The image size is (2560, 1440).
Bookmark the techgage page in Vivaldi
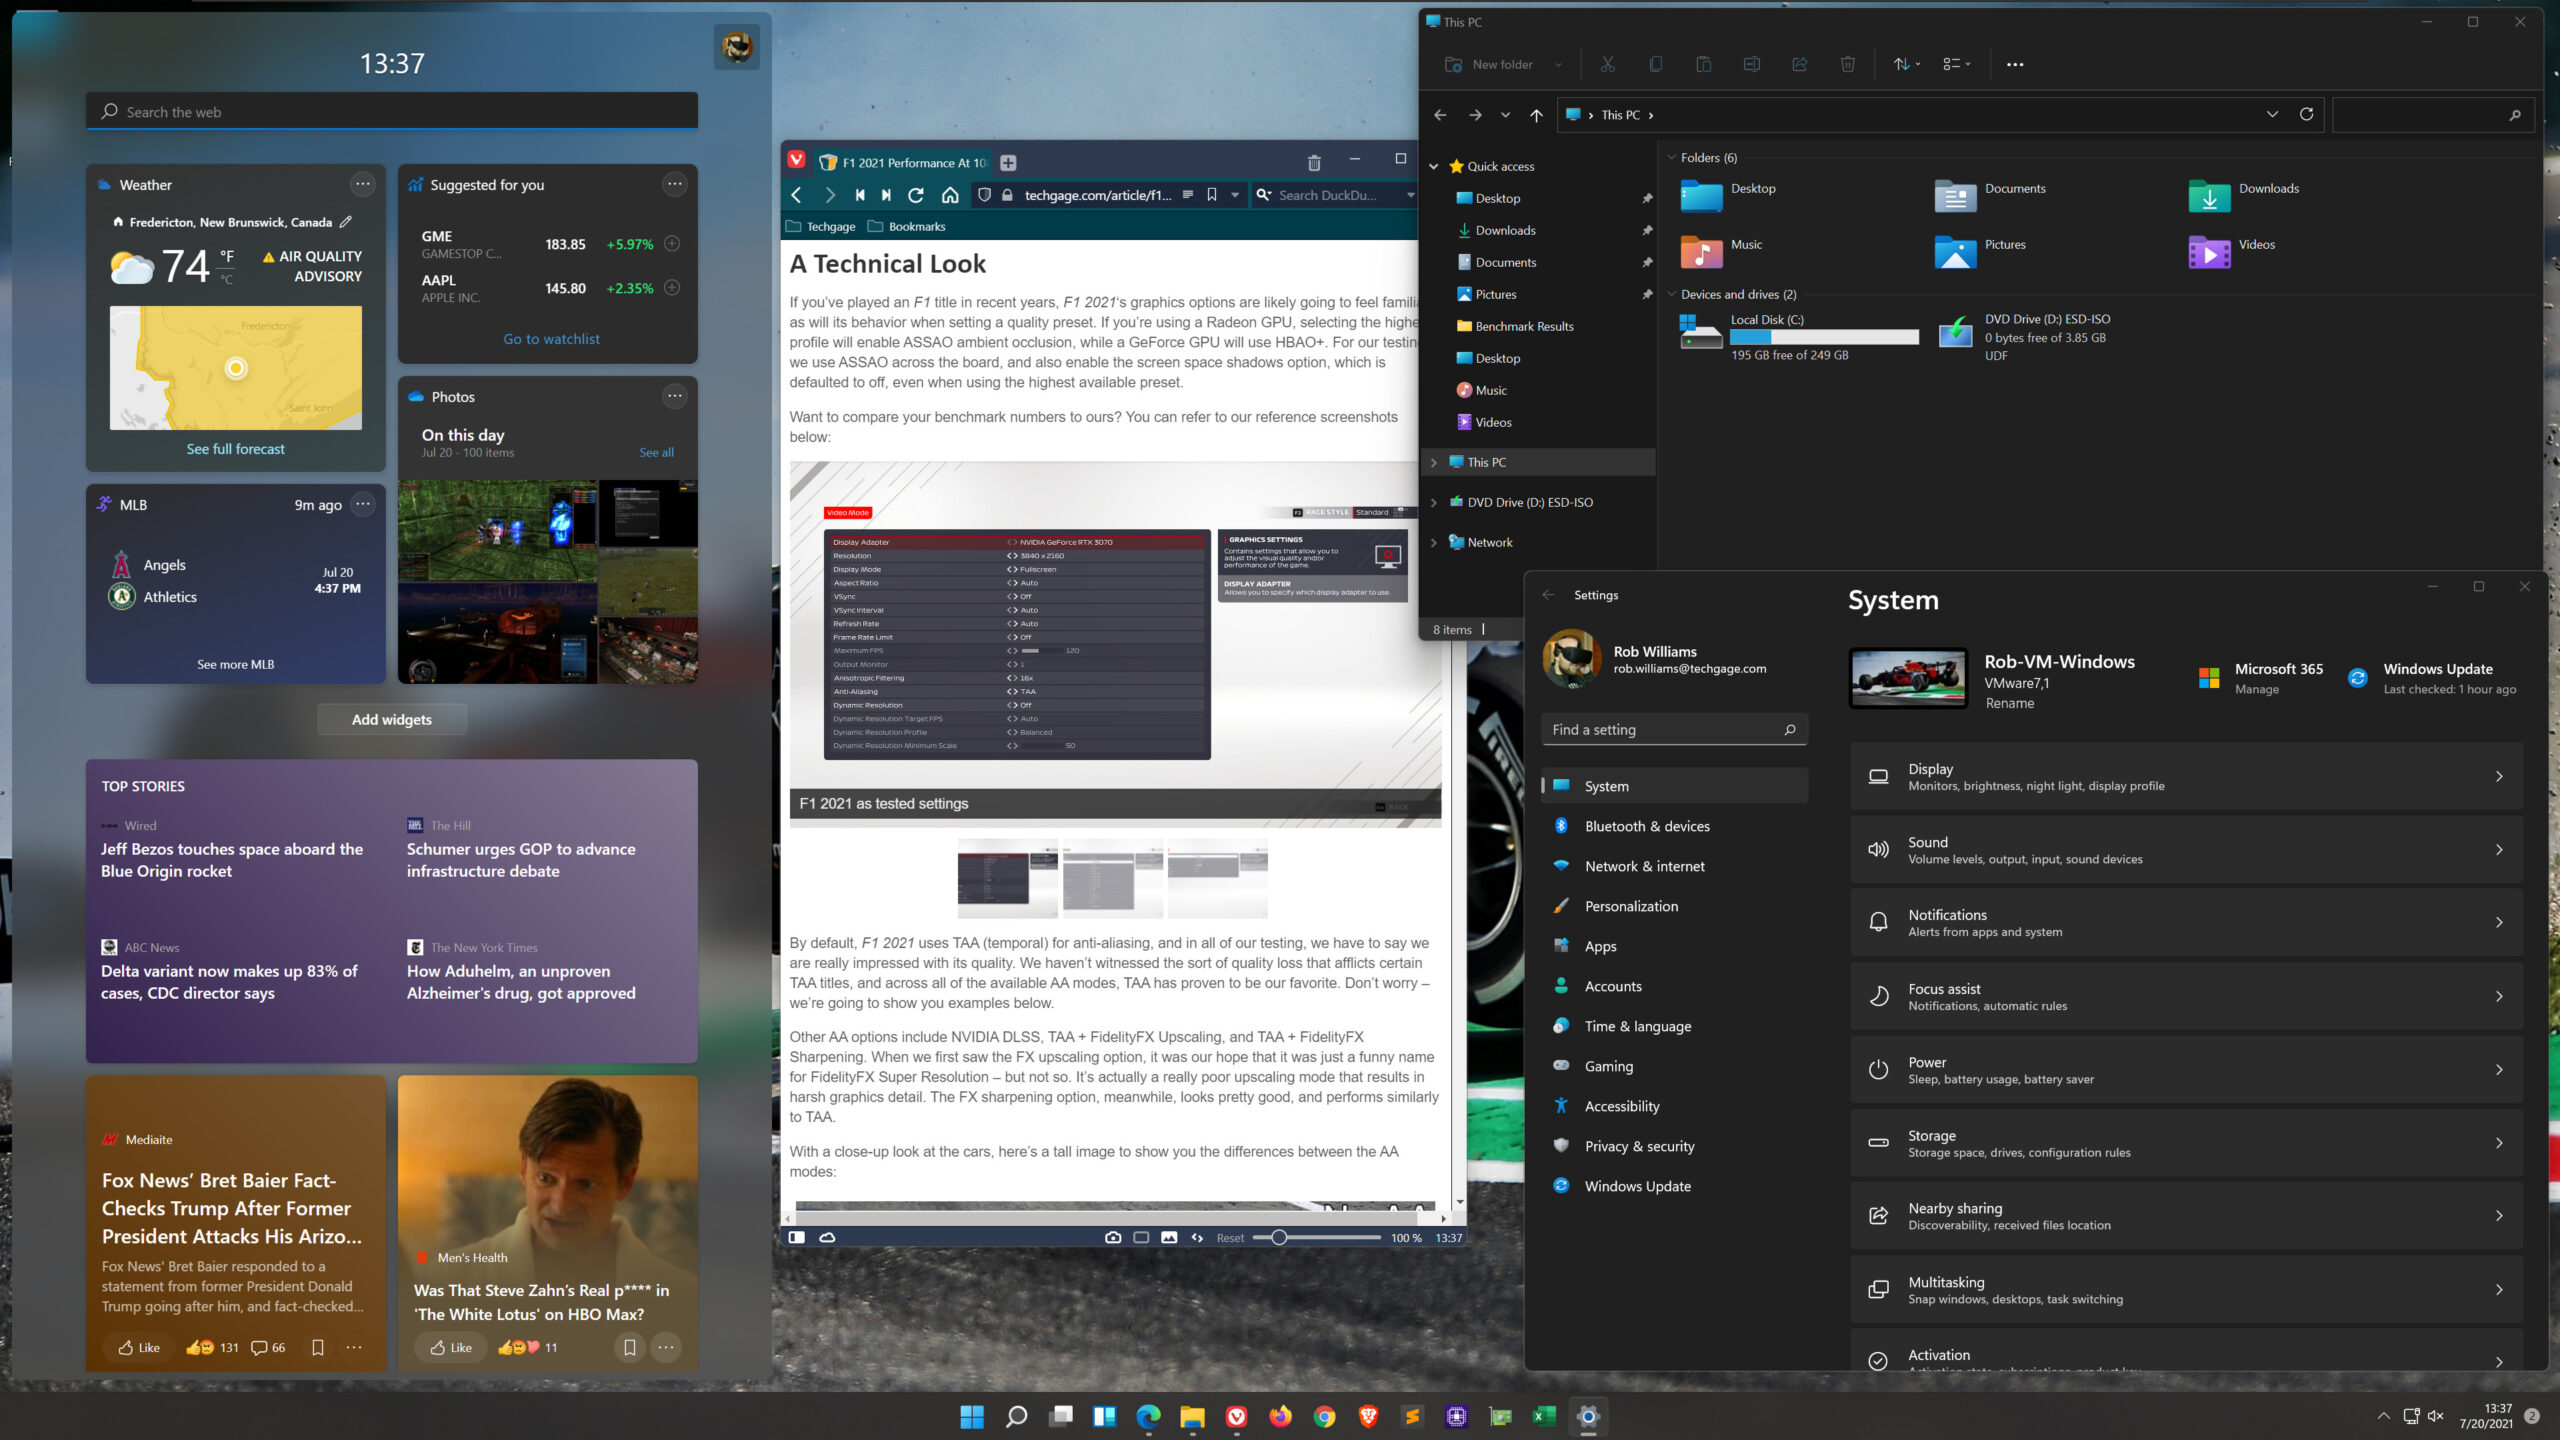click(1211, 195)
